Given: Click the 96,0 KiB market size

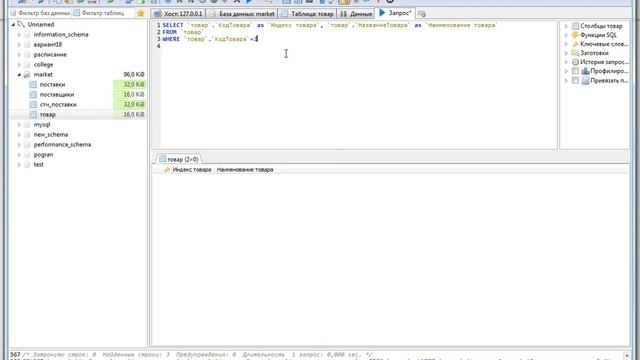Looking at the screenshot, I should (x=134, y=75).
